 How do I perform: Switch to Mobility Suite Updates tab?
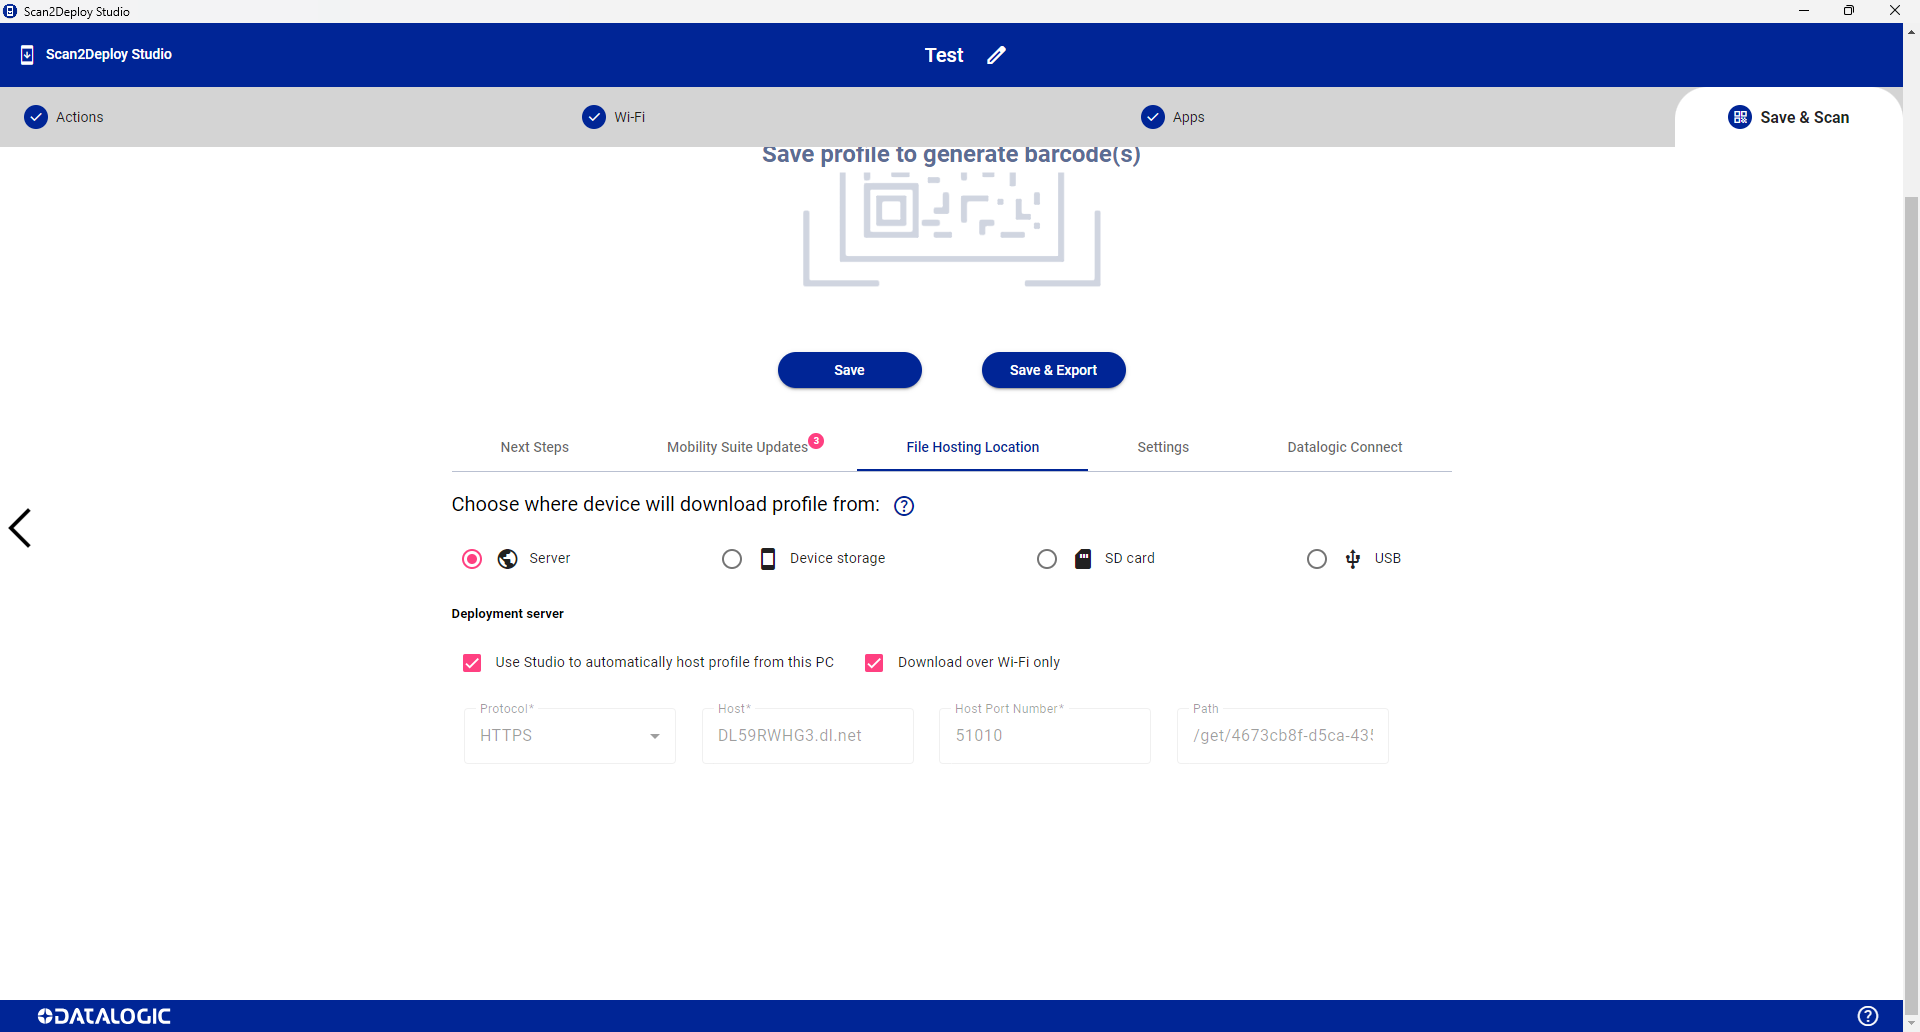pyautogui.click(x=737, y=447)
